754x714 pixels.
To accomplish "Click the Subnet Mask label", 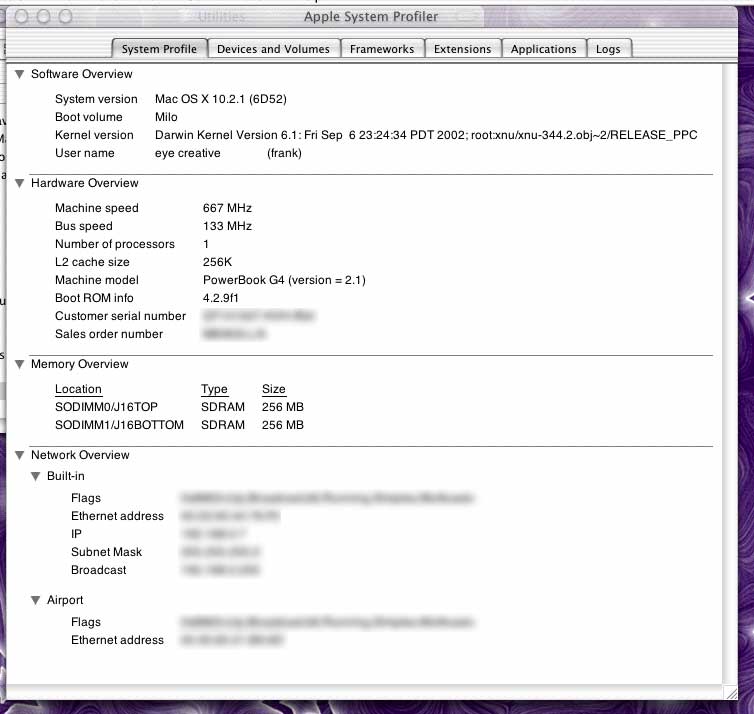I will [x=106, y=552].
